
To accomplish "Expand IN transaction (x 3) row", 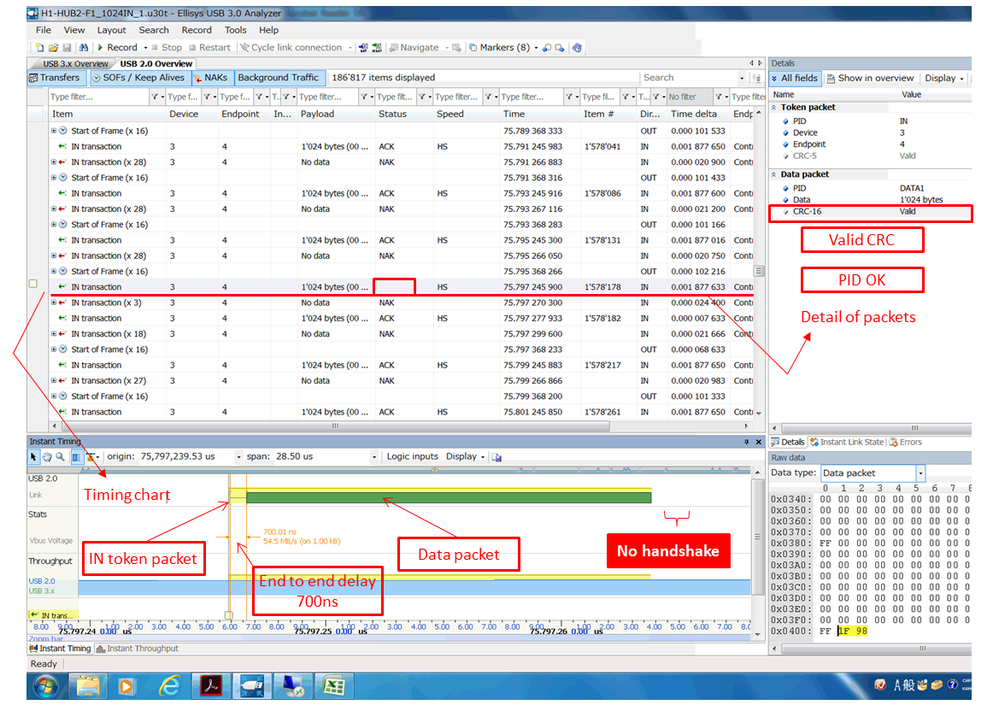I will pos(54,303).
